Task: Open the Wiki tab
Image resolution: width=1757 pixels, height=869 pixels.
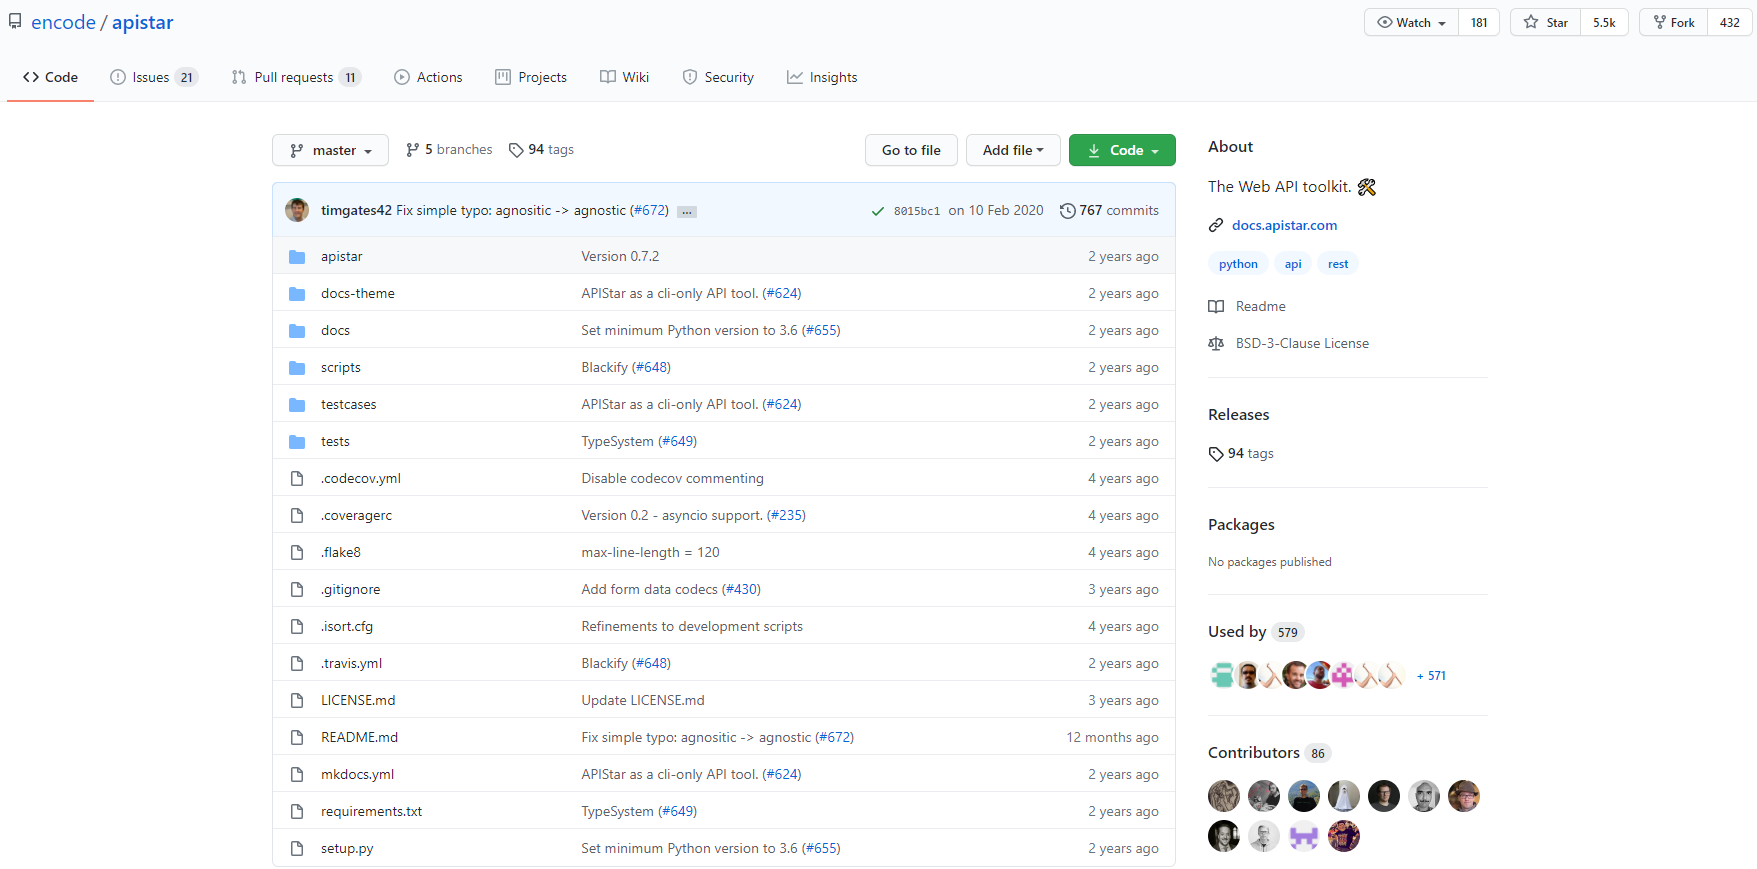Action: tap(624, 77)
